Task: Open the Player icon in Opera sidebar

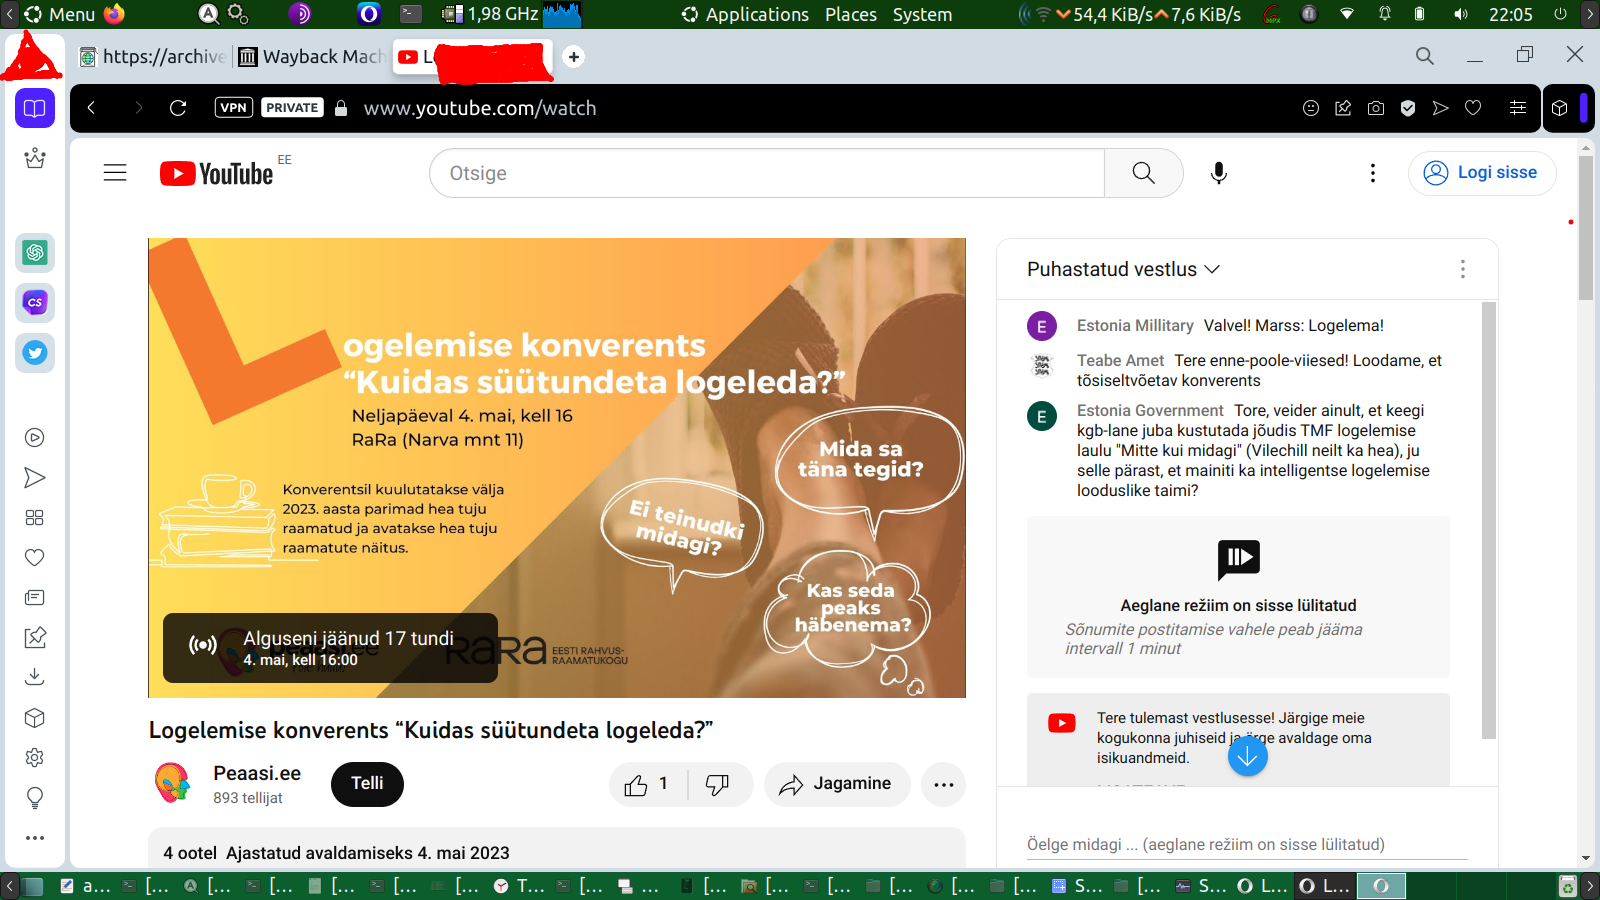Action: (x=35, y=437)
